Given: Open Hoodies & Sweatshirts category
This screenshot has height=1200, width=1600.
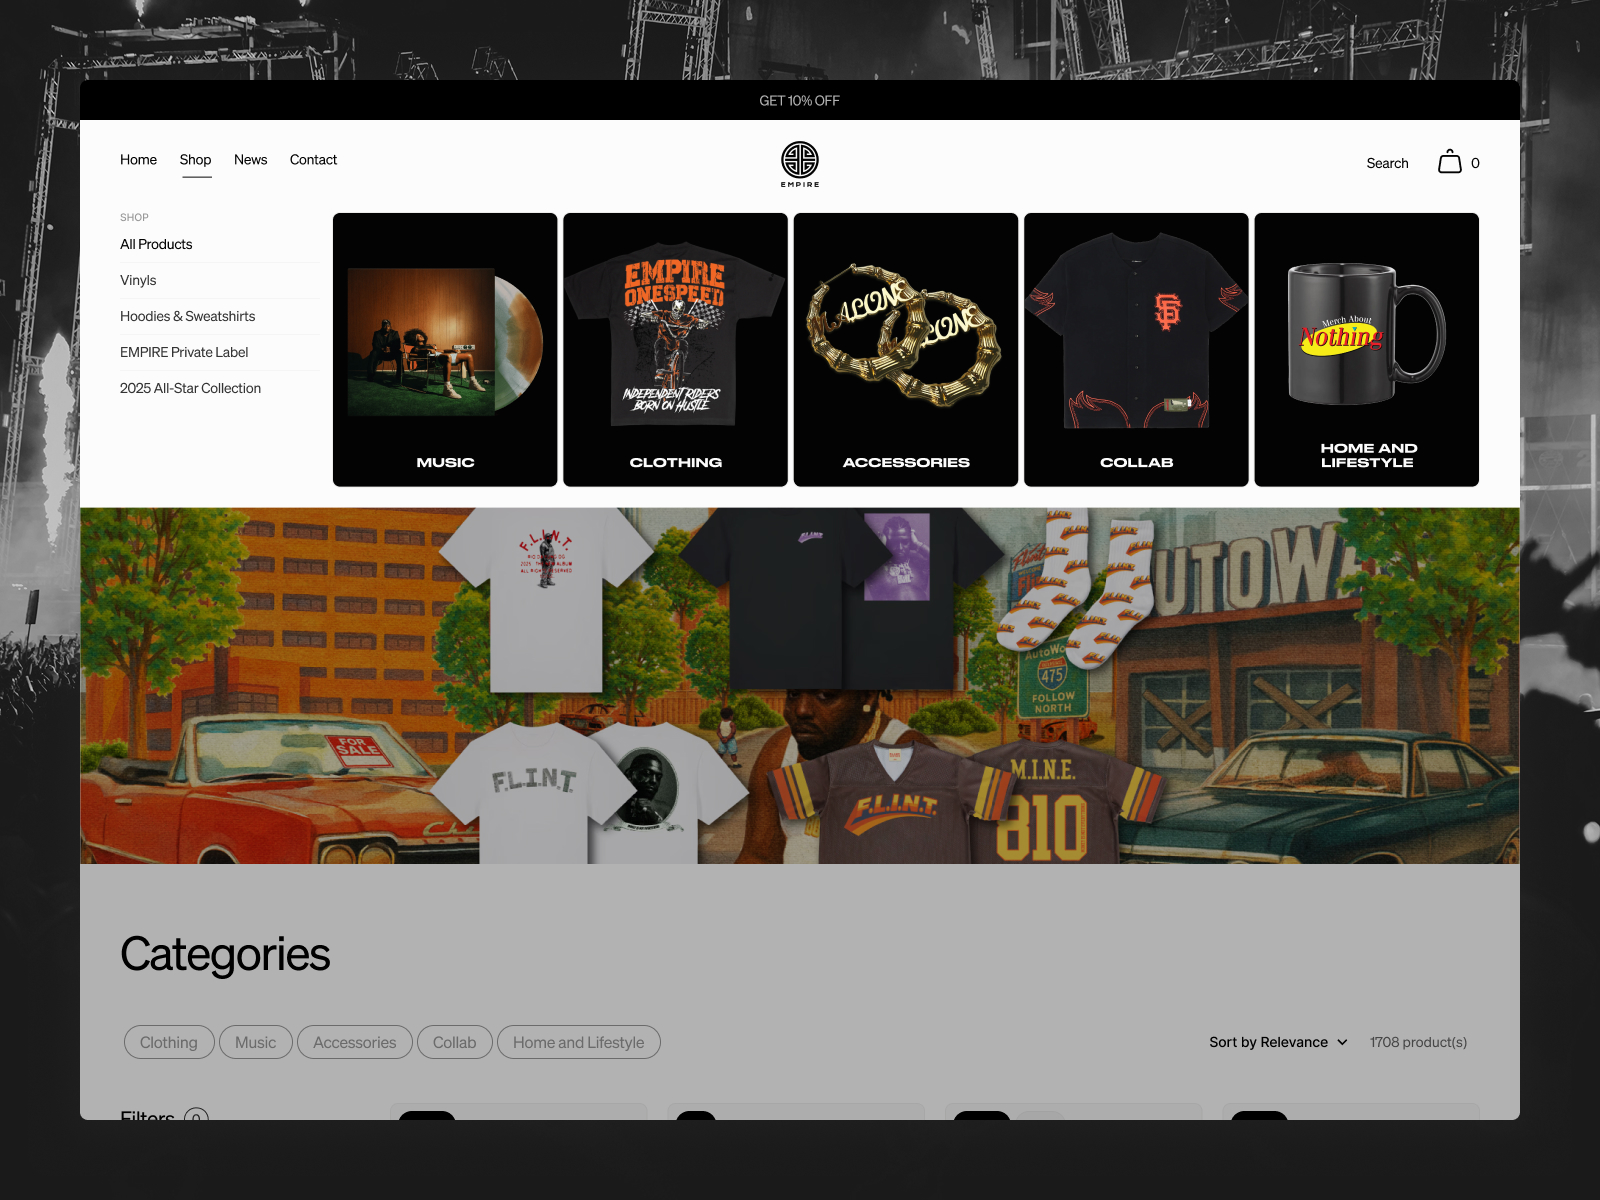Looking at the screenshot, I should [187, 316].
